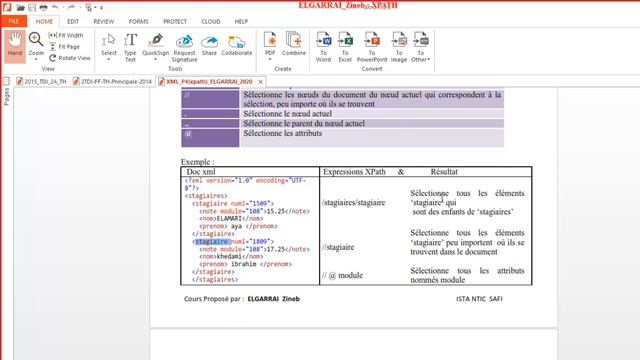Click the // @ module expression

[x=342, y=276]
